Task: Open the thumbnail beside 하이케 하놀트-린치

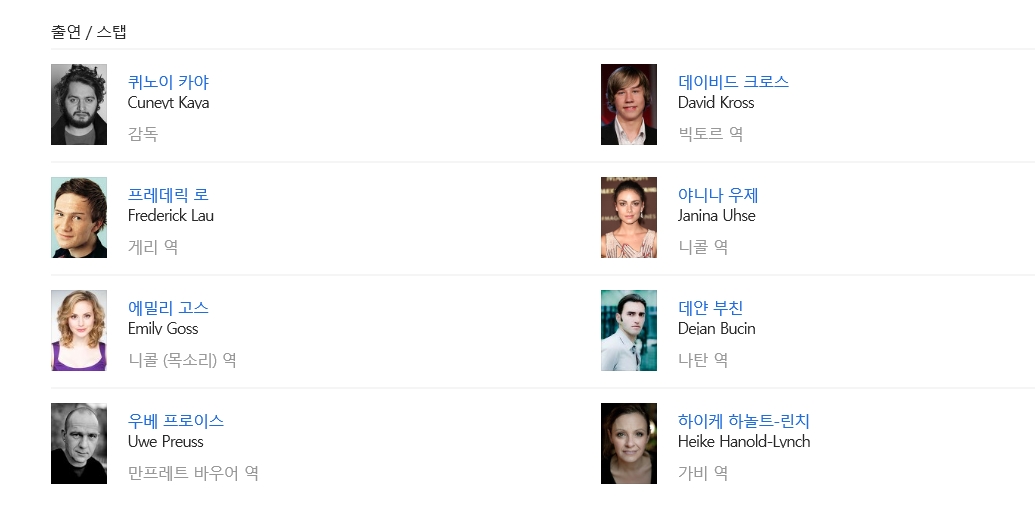Action: coord(629,444)
